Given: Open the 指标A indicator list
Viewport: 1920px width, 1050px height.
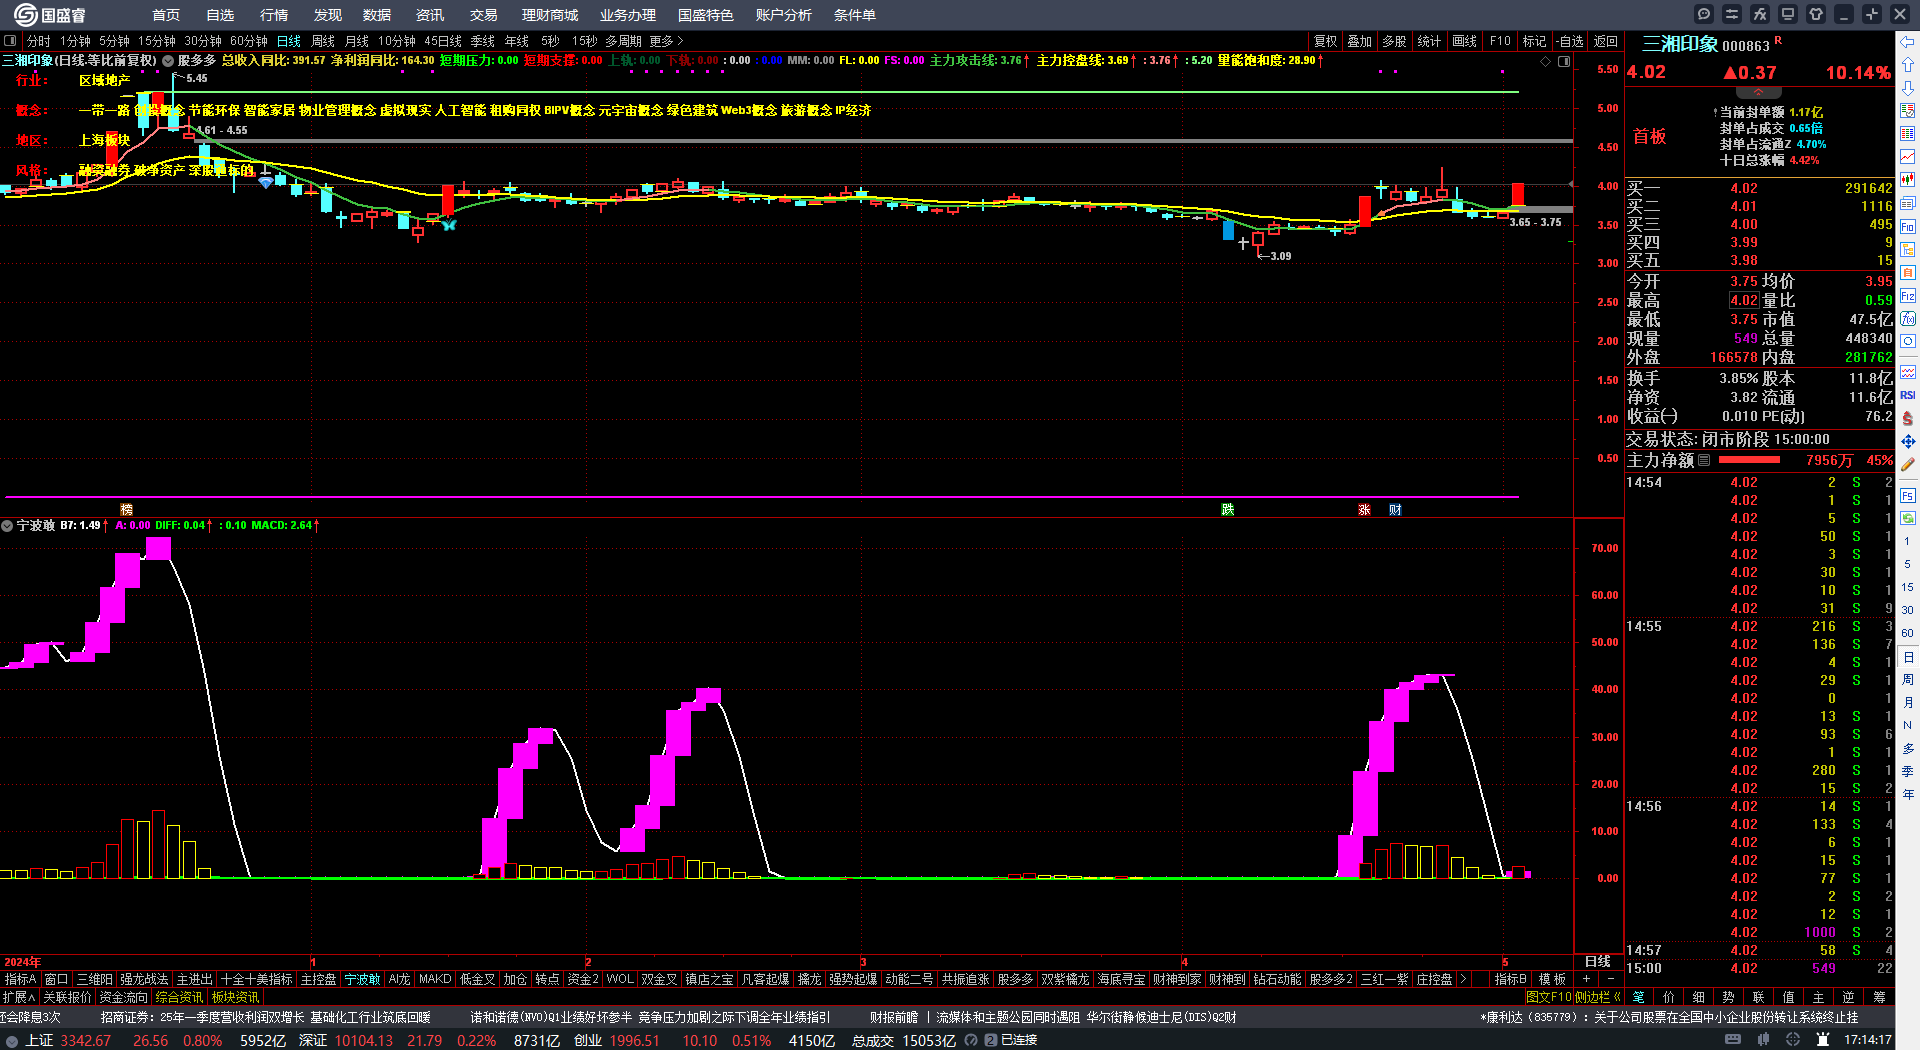Looking at the screenshot, I should pyautogui.click(x=20, y=979).
